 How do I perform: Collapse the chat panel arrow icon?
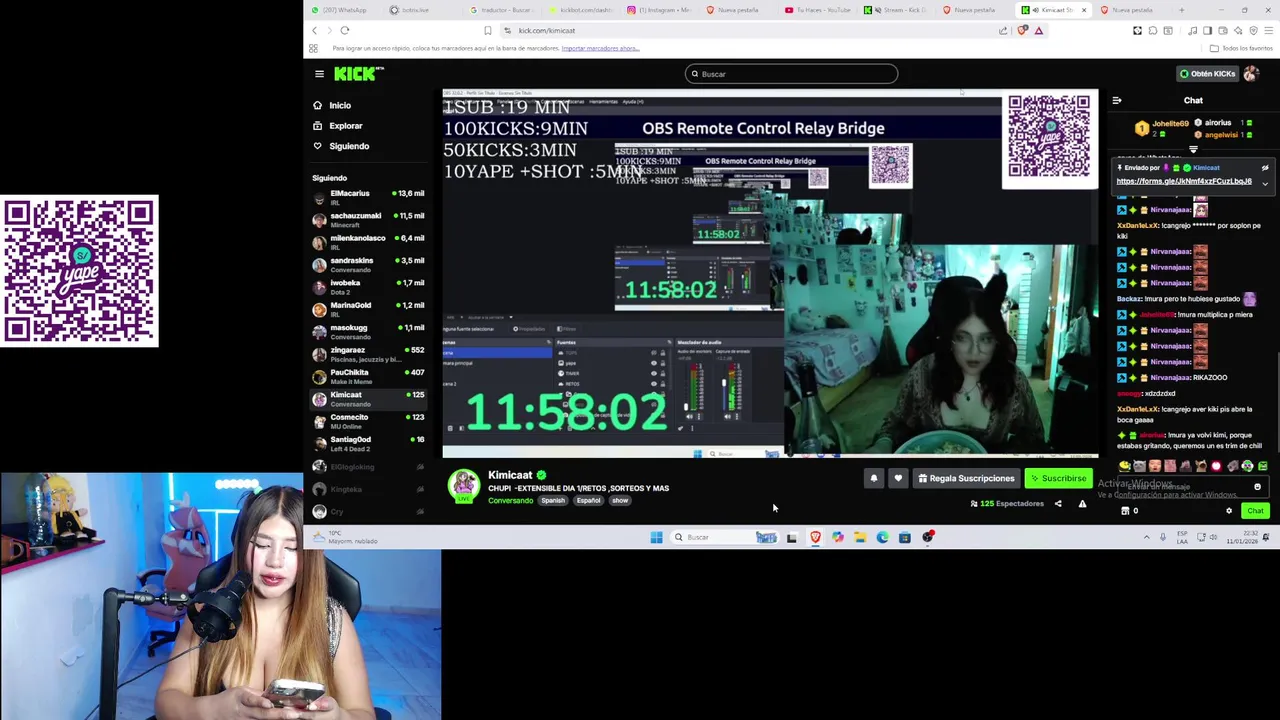[1117, 100]
